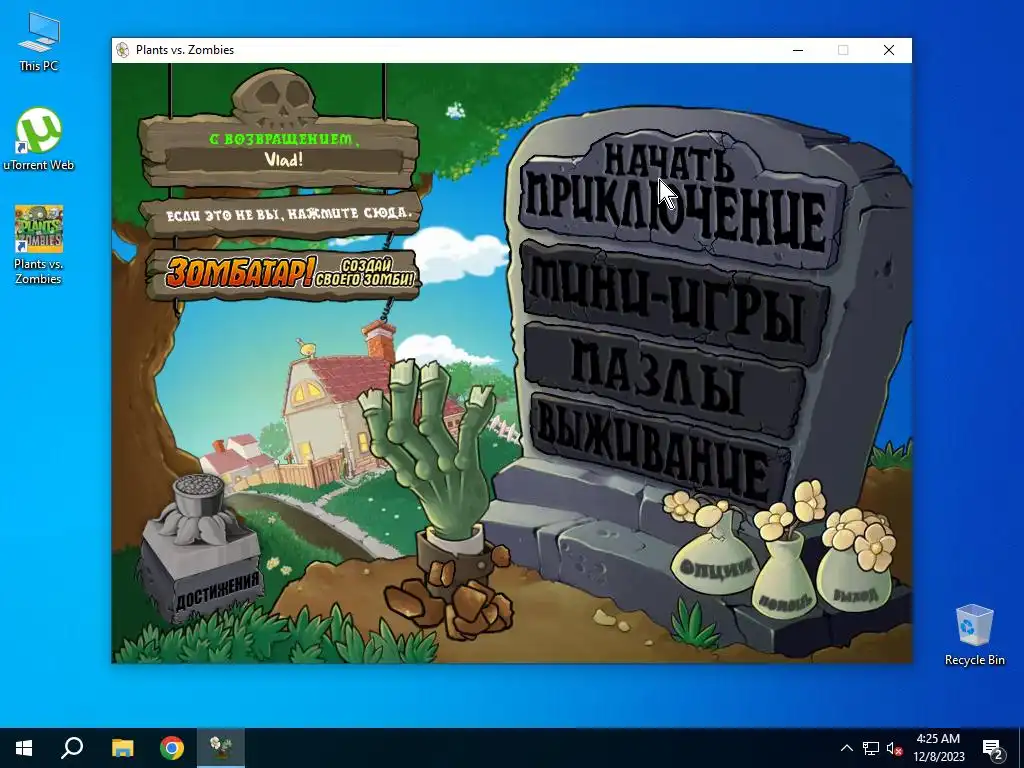Screen dimensions: 1024x768
Task: Select the This PC desktop icon
Action: coord(39,42)
